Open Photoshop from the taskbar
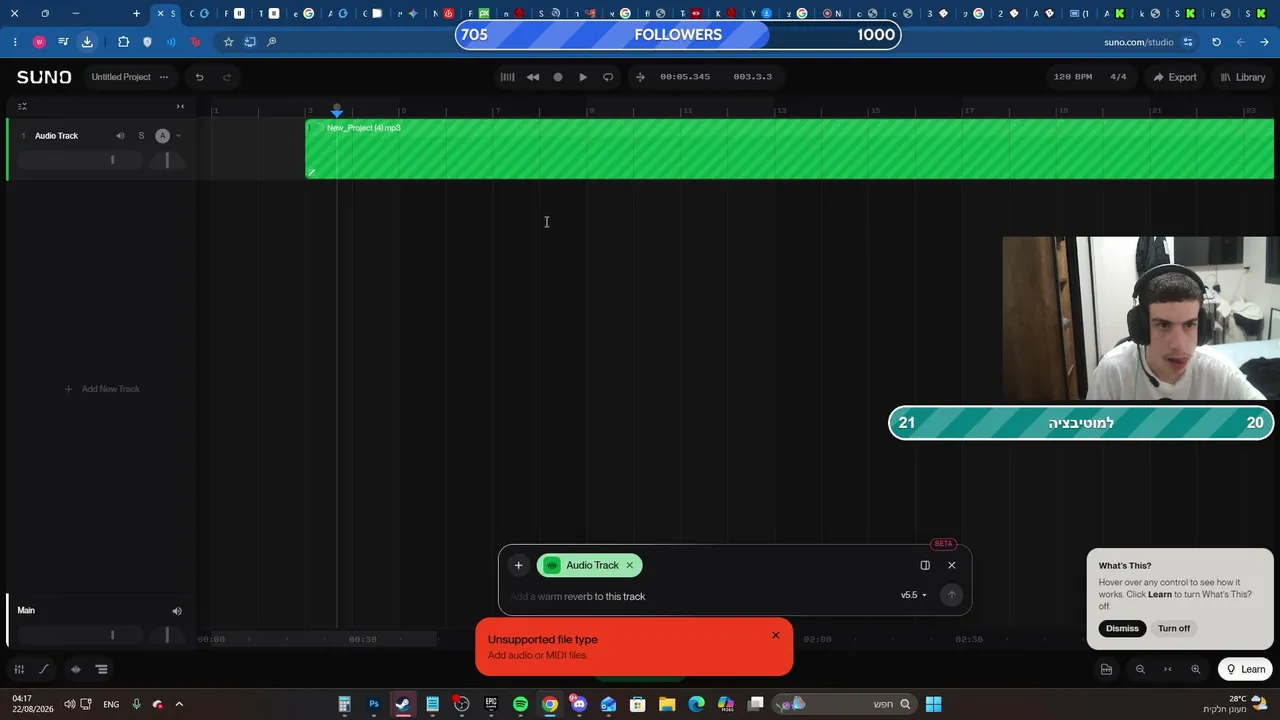1280x720 pixels. (x=374, y=704)
